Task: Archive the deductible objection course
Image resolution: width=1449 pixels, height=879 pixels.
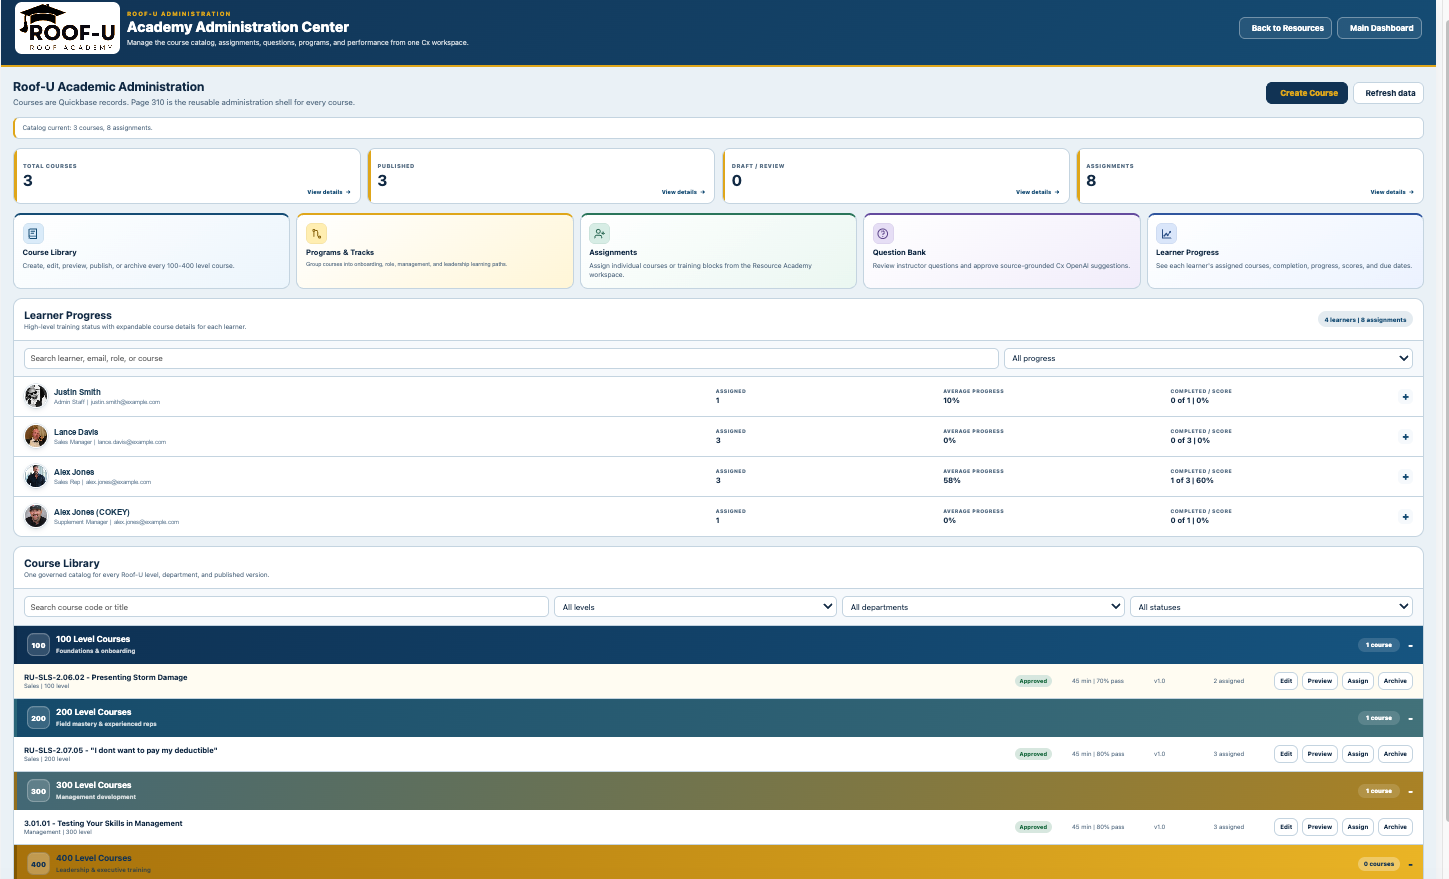Action: click(x=1395, y=754)
